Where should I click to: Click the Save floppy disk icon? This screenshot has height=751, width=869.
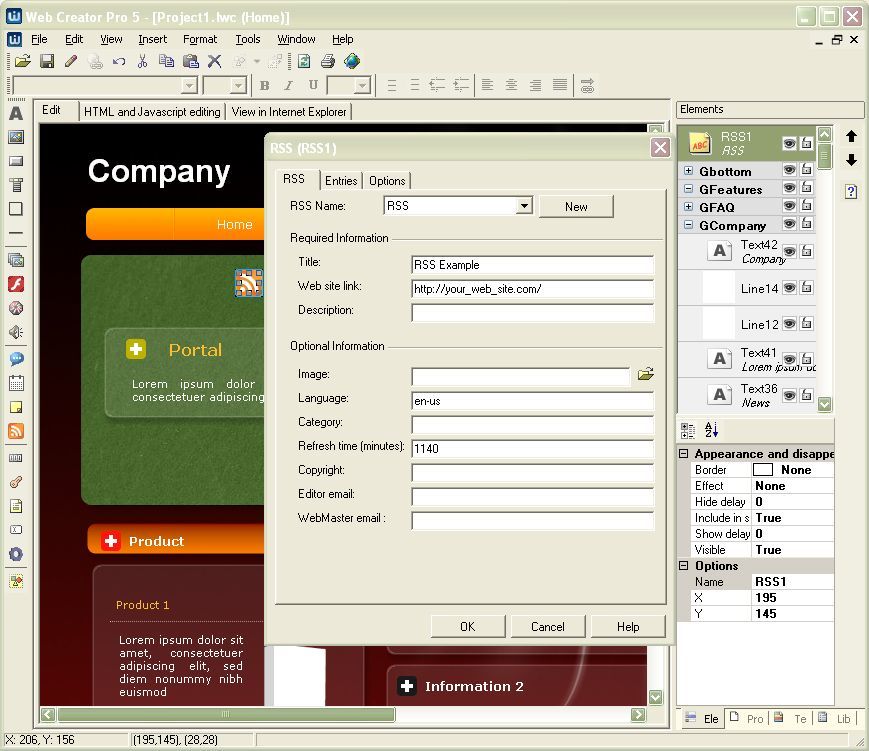47,61
